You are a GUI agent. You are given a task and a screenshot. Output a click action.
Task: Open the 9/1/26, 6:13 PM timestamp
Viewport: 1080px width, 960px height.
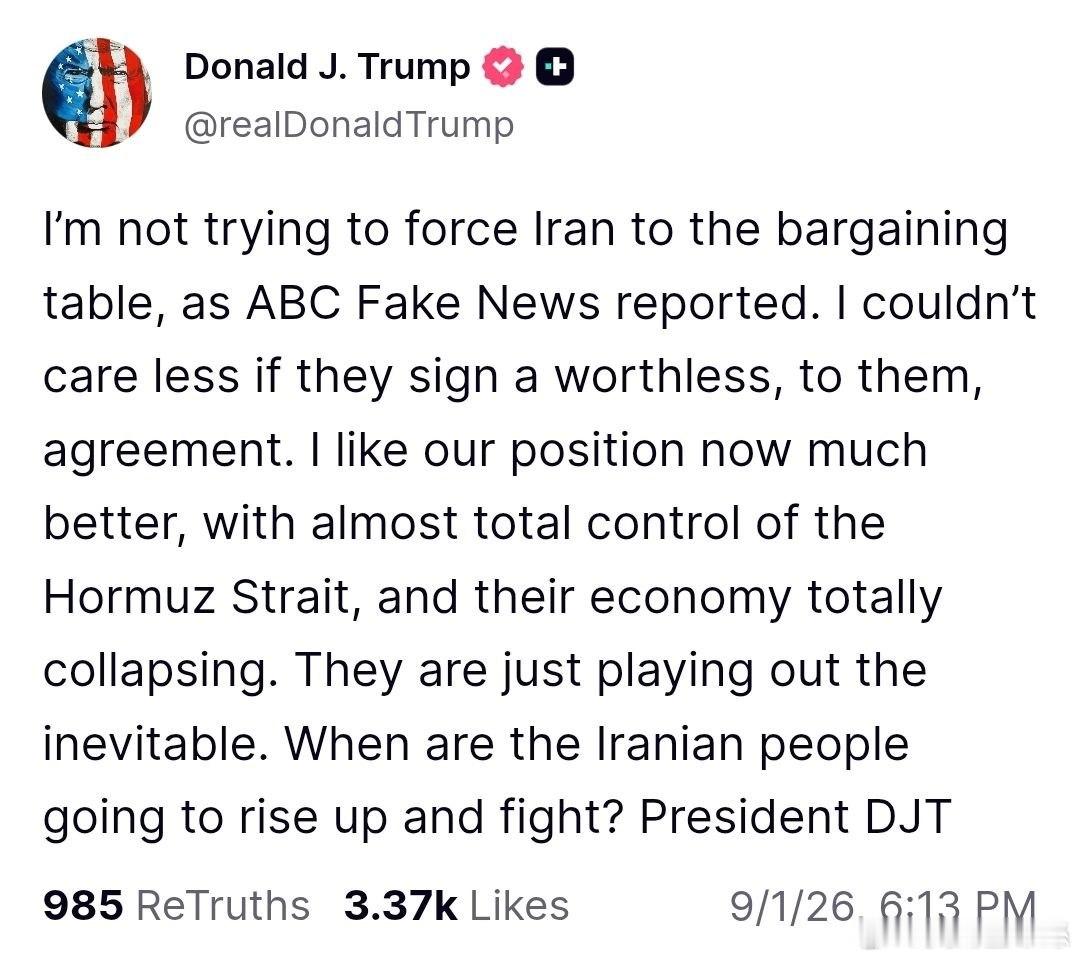(884, 906)
